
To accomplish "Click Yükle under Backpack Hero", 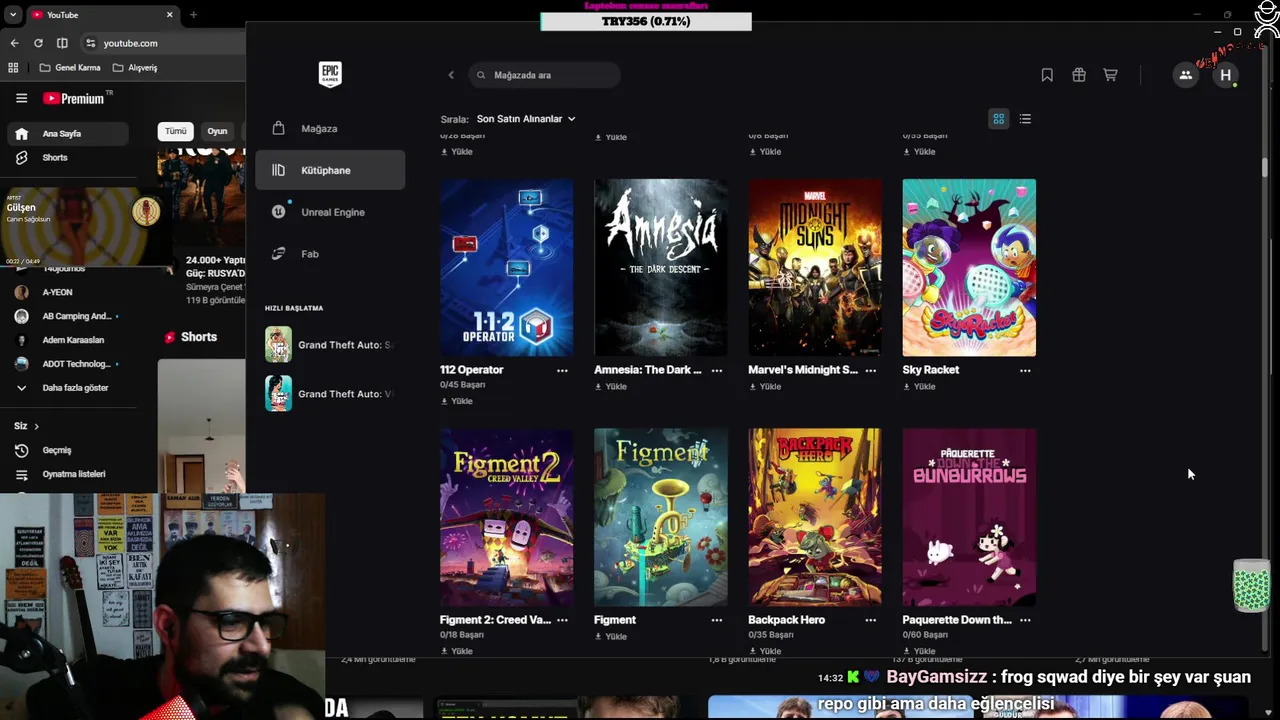I will [x=764, y=651].
